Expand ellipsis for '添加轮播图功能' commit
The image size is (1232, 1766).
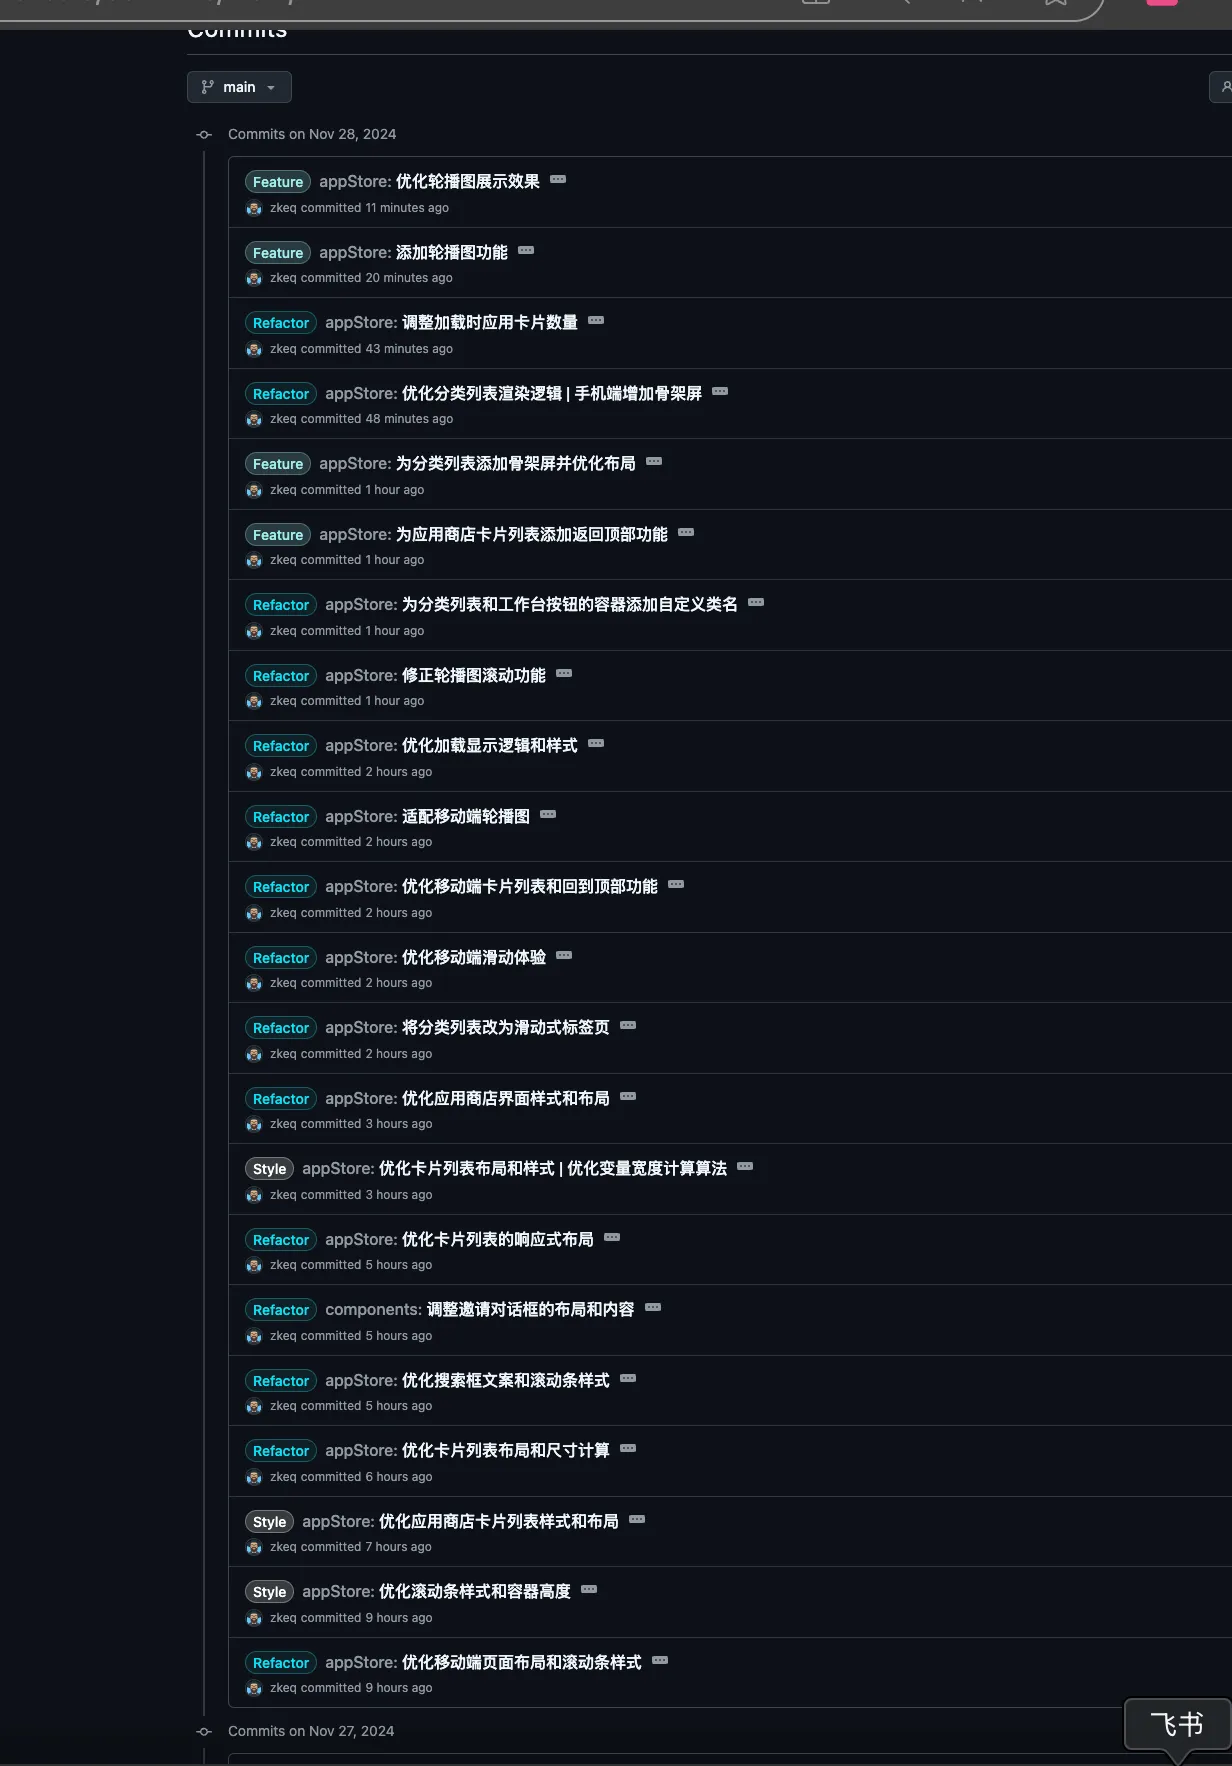point(526,251)
